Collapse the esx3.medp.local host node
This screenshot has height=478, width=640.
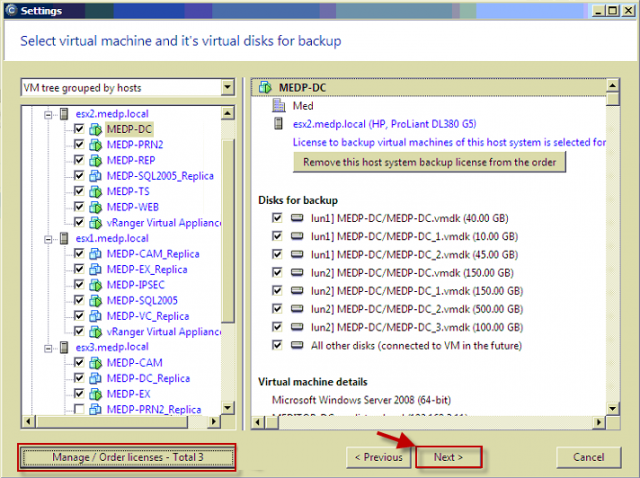pyautogui.click(x=48, y=348)
